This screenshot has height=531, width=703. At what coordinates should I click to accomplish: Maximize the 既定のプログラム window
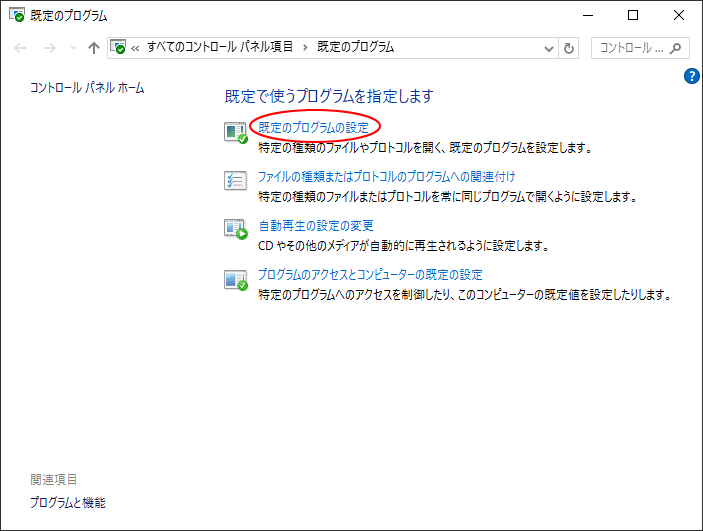pos(633,15)
